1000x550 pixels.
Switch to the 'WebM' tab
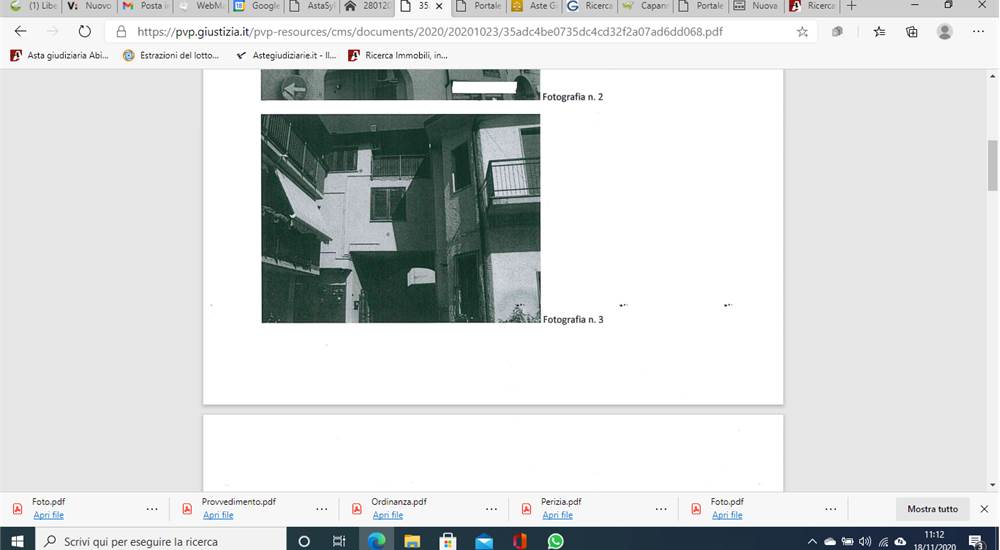[203, 6]
